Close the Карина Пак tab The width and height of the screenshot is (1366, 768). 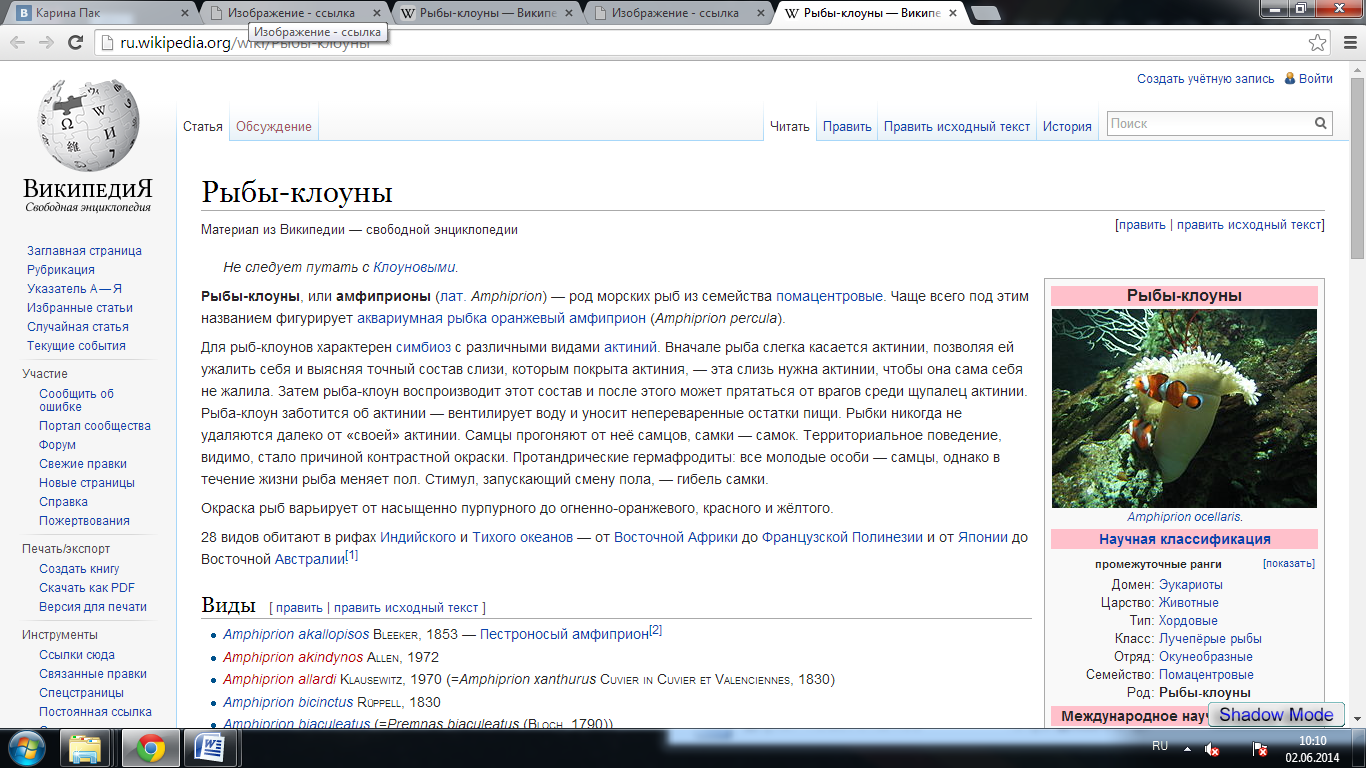tap(186, 14)
